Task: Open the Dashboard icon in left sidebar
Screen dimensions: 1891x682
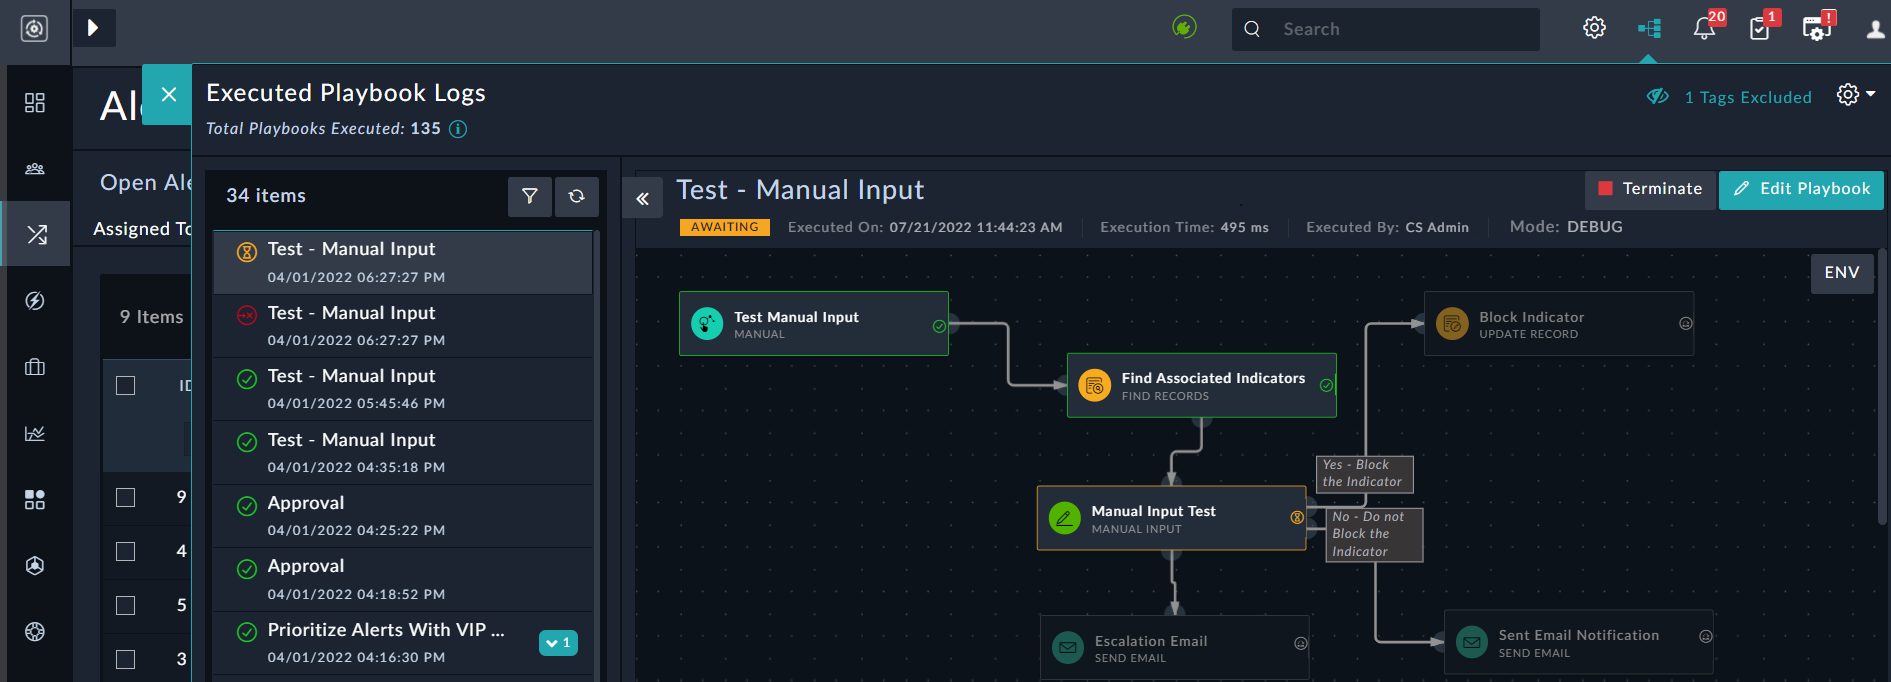Action: pos(35,103)
